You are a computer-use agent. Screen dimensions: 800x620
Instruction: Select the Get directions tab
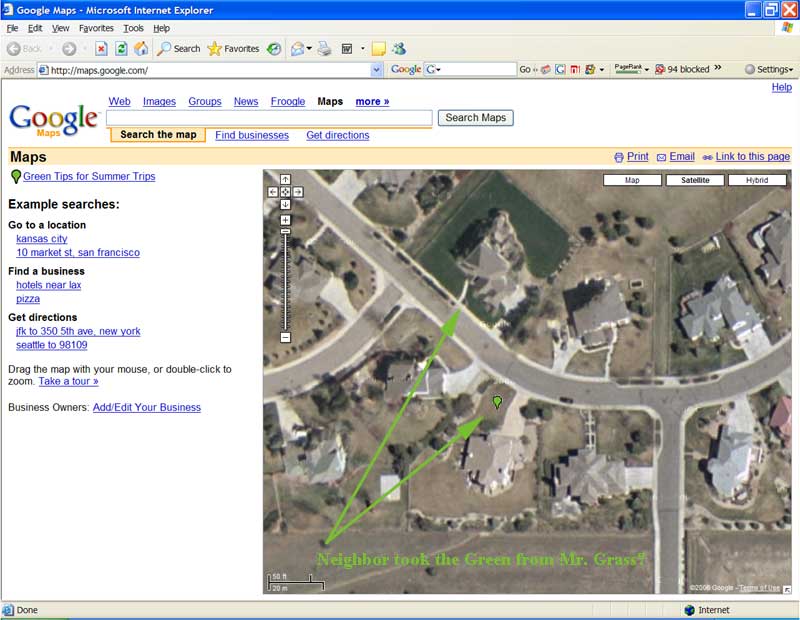coord(338,135)
